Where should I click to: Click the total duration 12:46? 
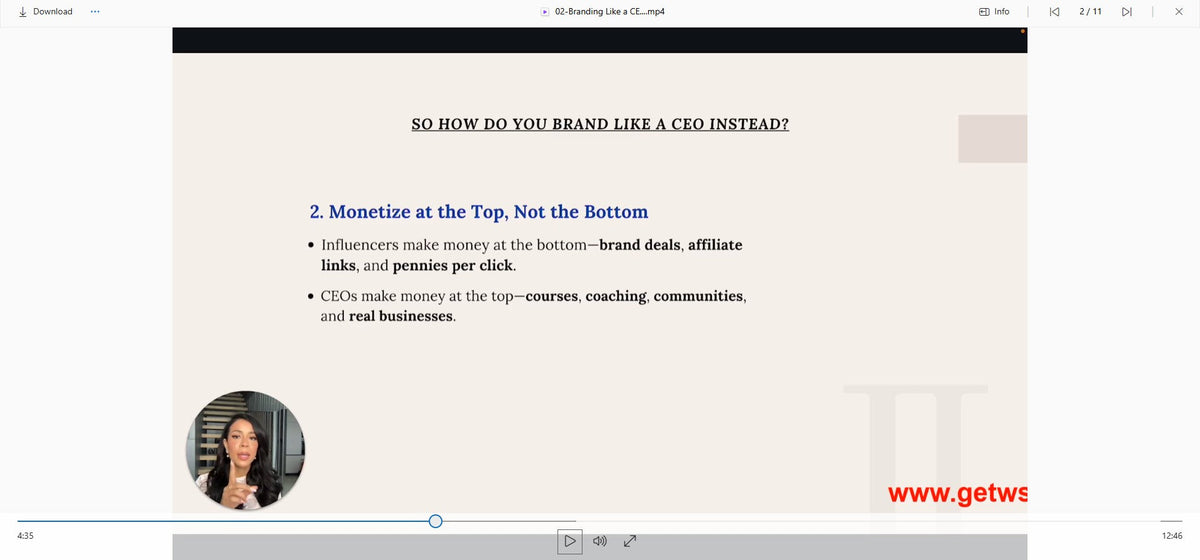coord(1173,536)
